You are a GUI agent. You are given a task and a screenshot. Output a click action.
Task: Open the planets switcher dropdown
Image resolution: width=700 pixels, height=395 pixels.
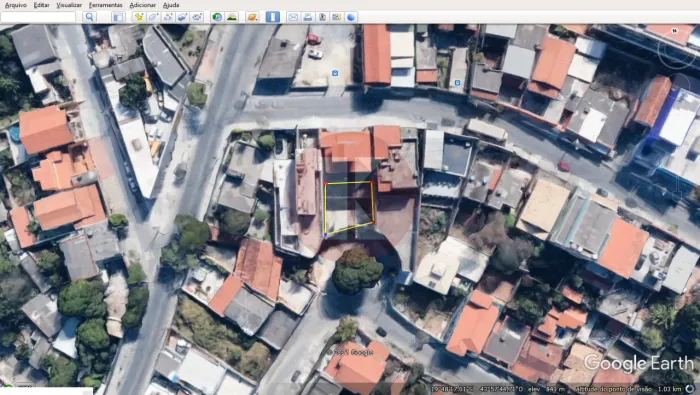252,17
